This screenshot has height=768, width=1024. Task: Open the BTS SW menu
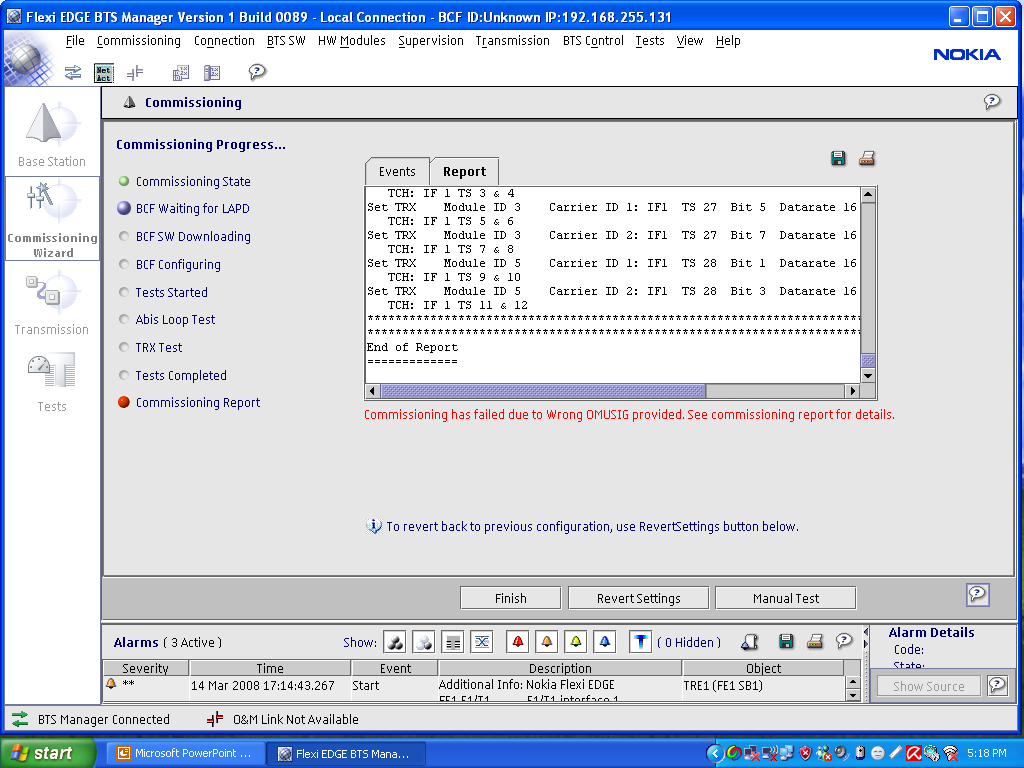(x=286, y=41)
